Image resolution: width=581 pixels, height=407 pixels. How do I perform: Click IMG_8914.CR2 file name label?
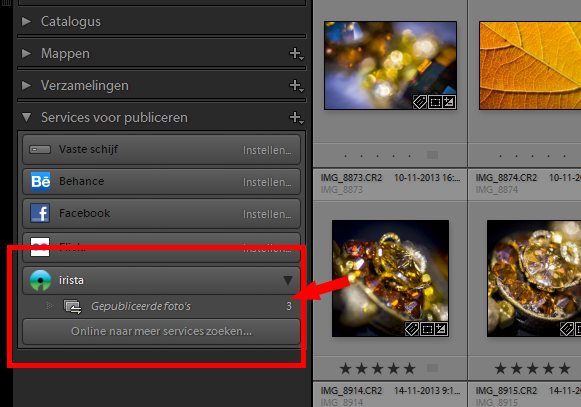351,391
